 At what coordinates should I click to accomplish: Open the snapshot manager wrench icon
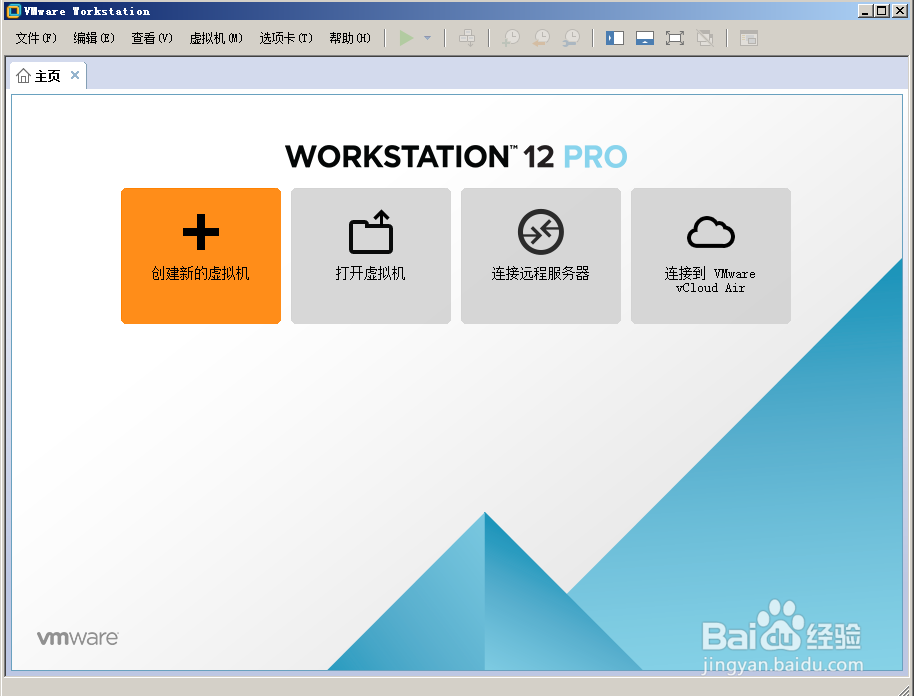pyautogui.click(x=571, y=38)
